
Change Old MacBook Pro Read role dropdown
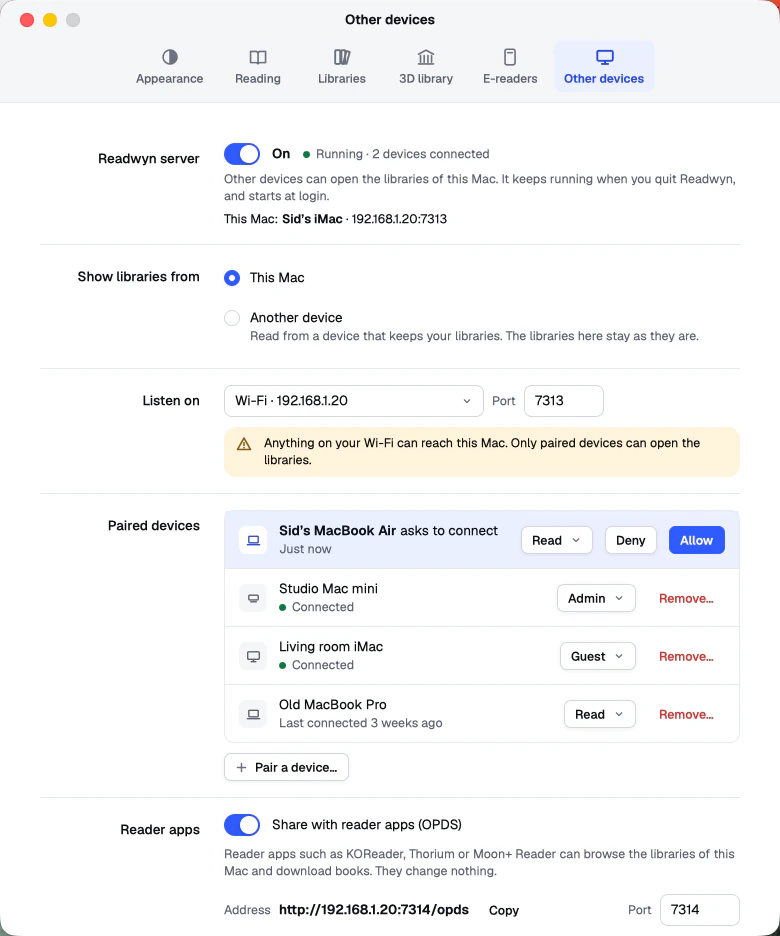pyautogui.click(x=600, y=714)
